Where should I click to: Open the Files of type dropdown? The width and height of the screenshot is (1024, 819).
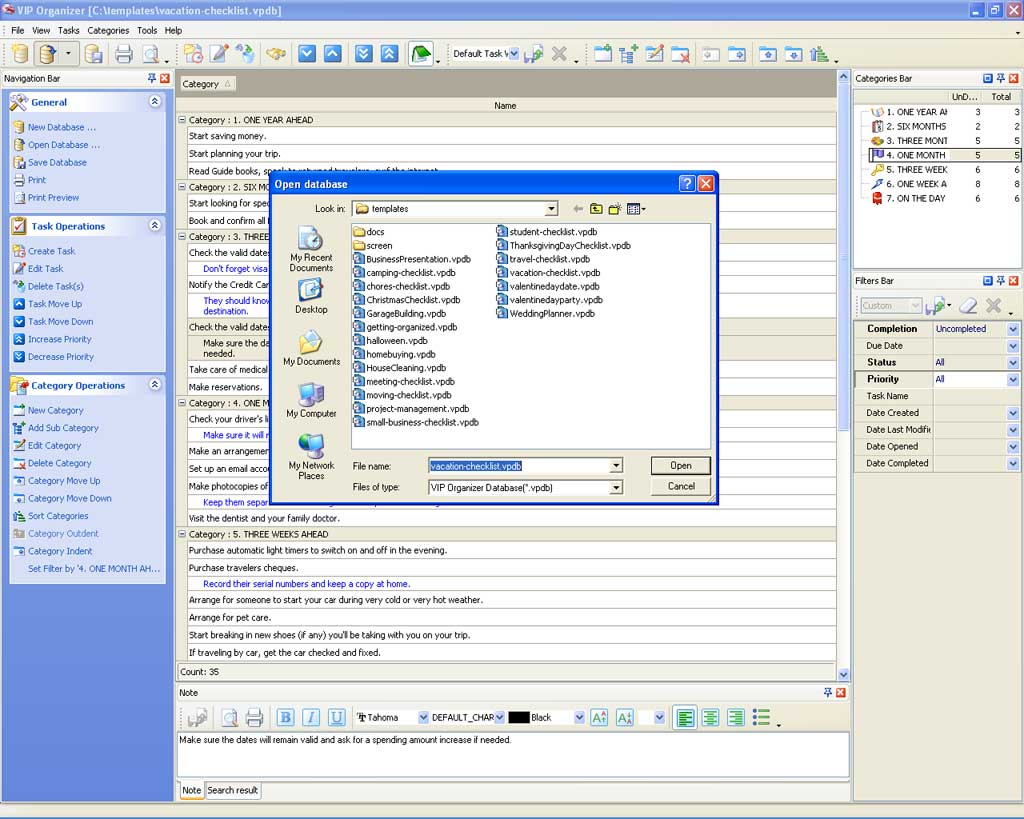click(616, 488)
